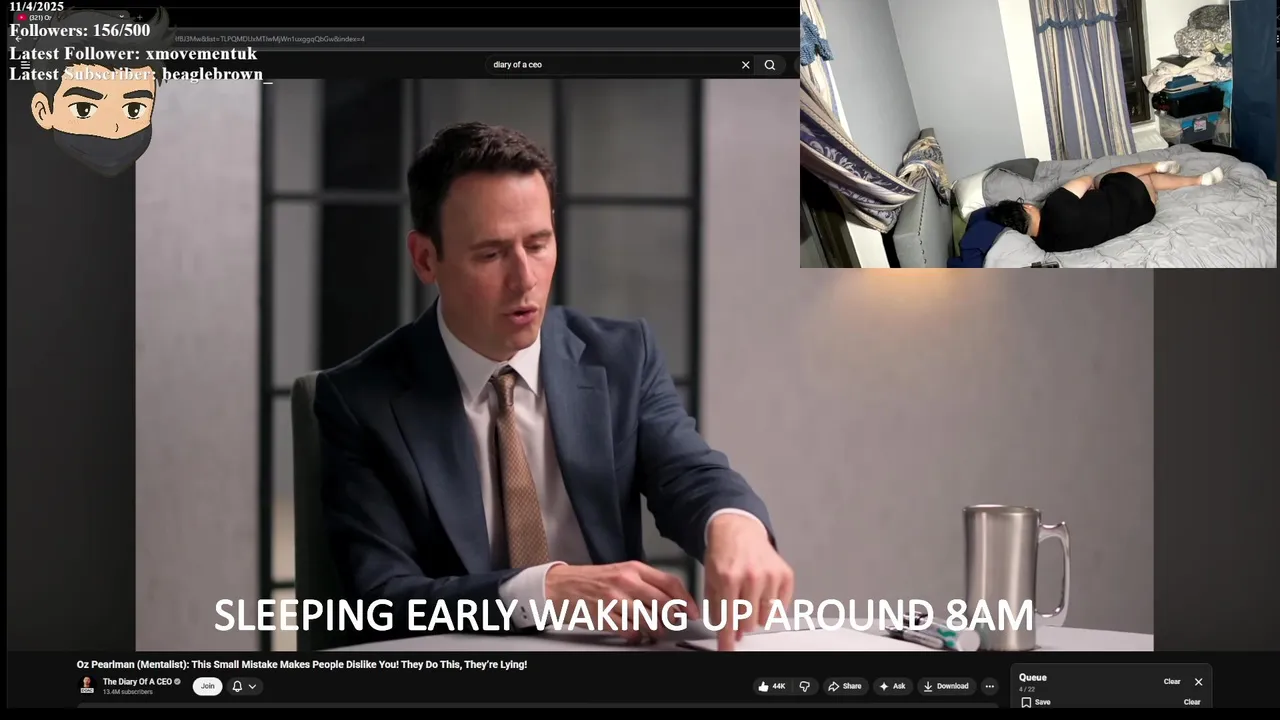
Task: Click Clear next to the queue close button
Action: (x=1172, y=682)
